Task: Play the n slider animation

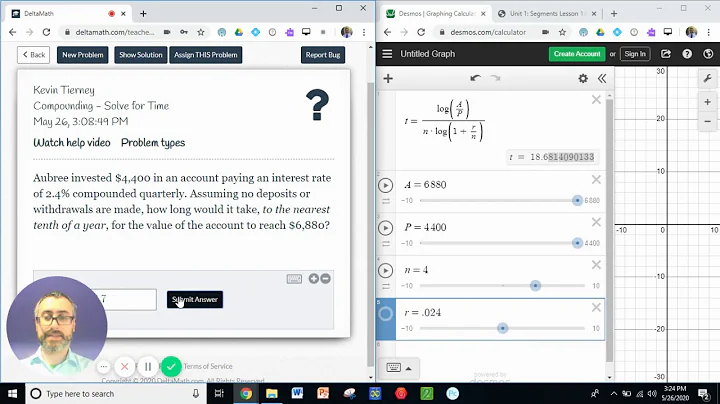Action: [385, 270]
